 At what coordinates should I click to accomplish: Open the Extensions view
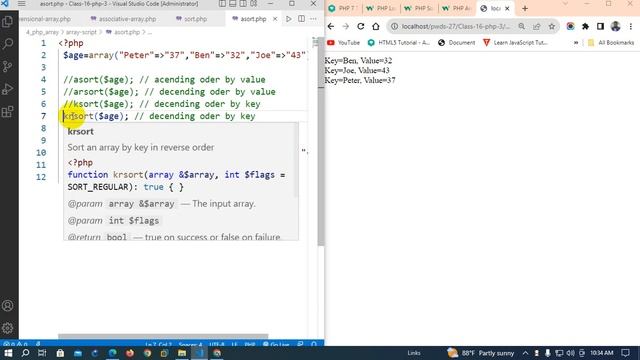(x=7, y=111)
